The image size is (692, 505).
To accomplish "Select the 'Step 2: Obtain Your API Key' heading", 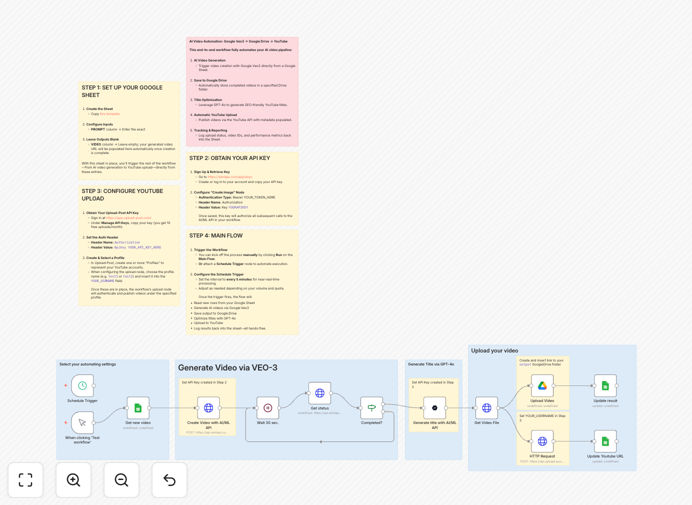I will (x=229, y=158).
